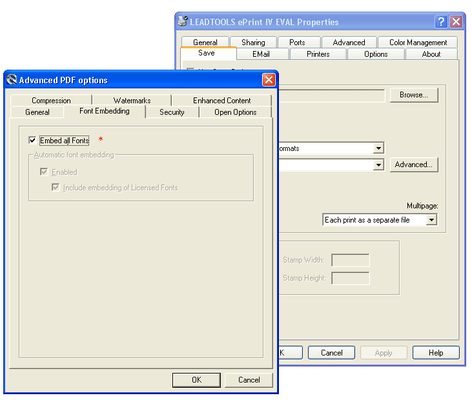Viewport: 472px width, 400px height.
Task: Click OK in Advanced PDF options dialog
Action: click(x=196, y=380)
